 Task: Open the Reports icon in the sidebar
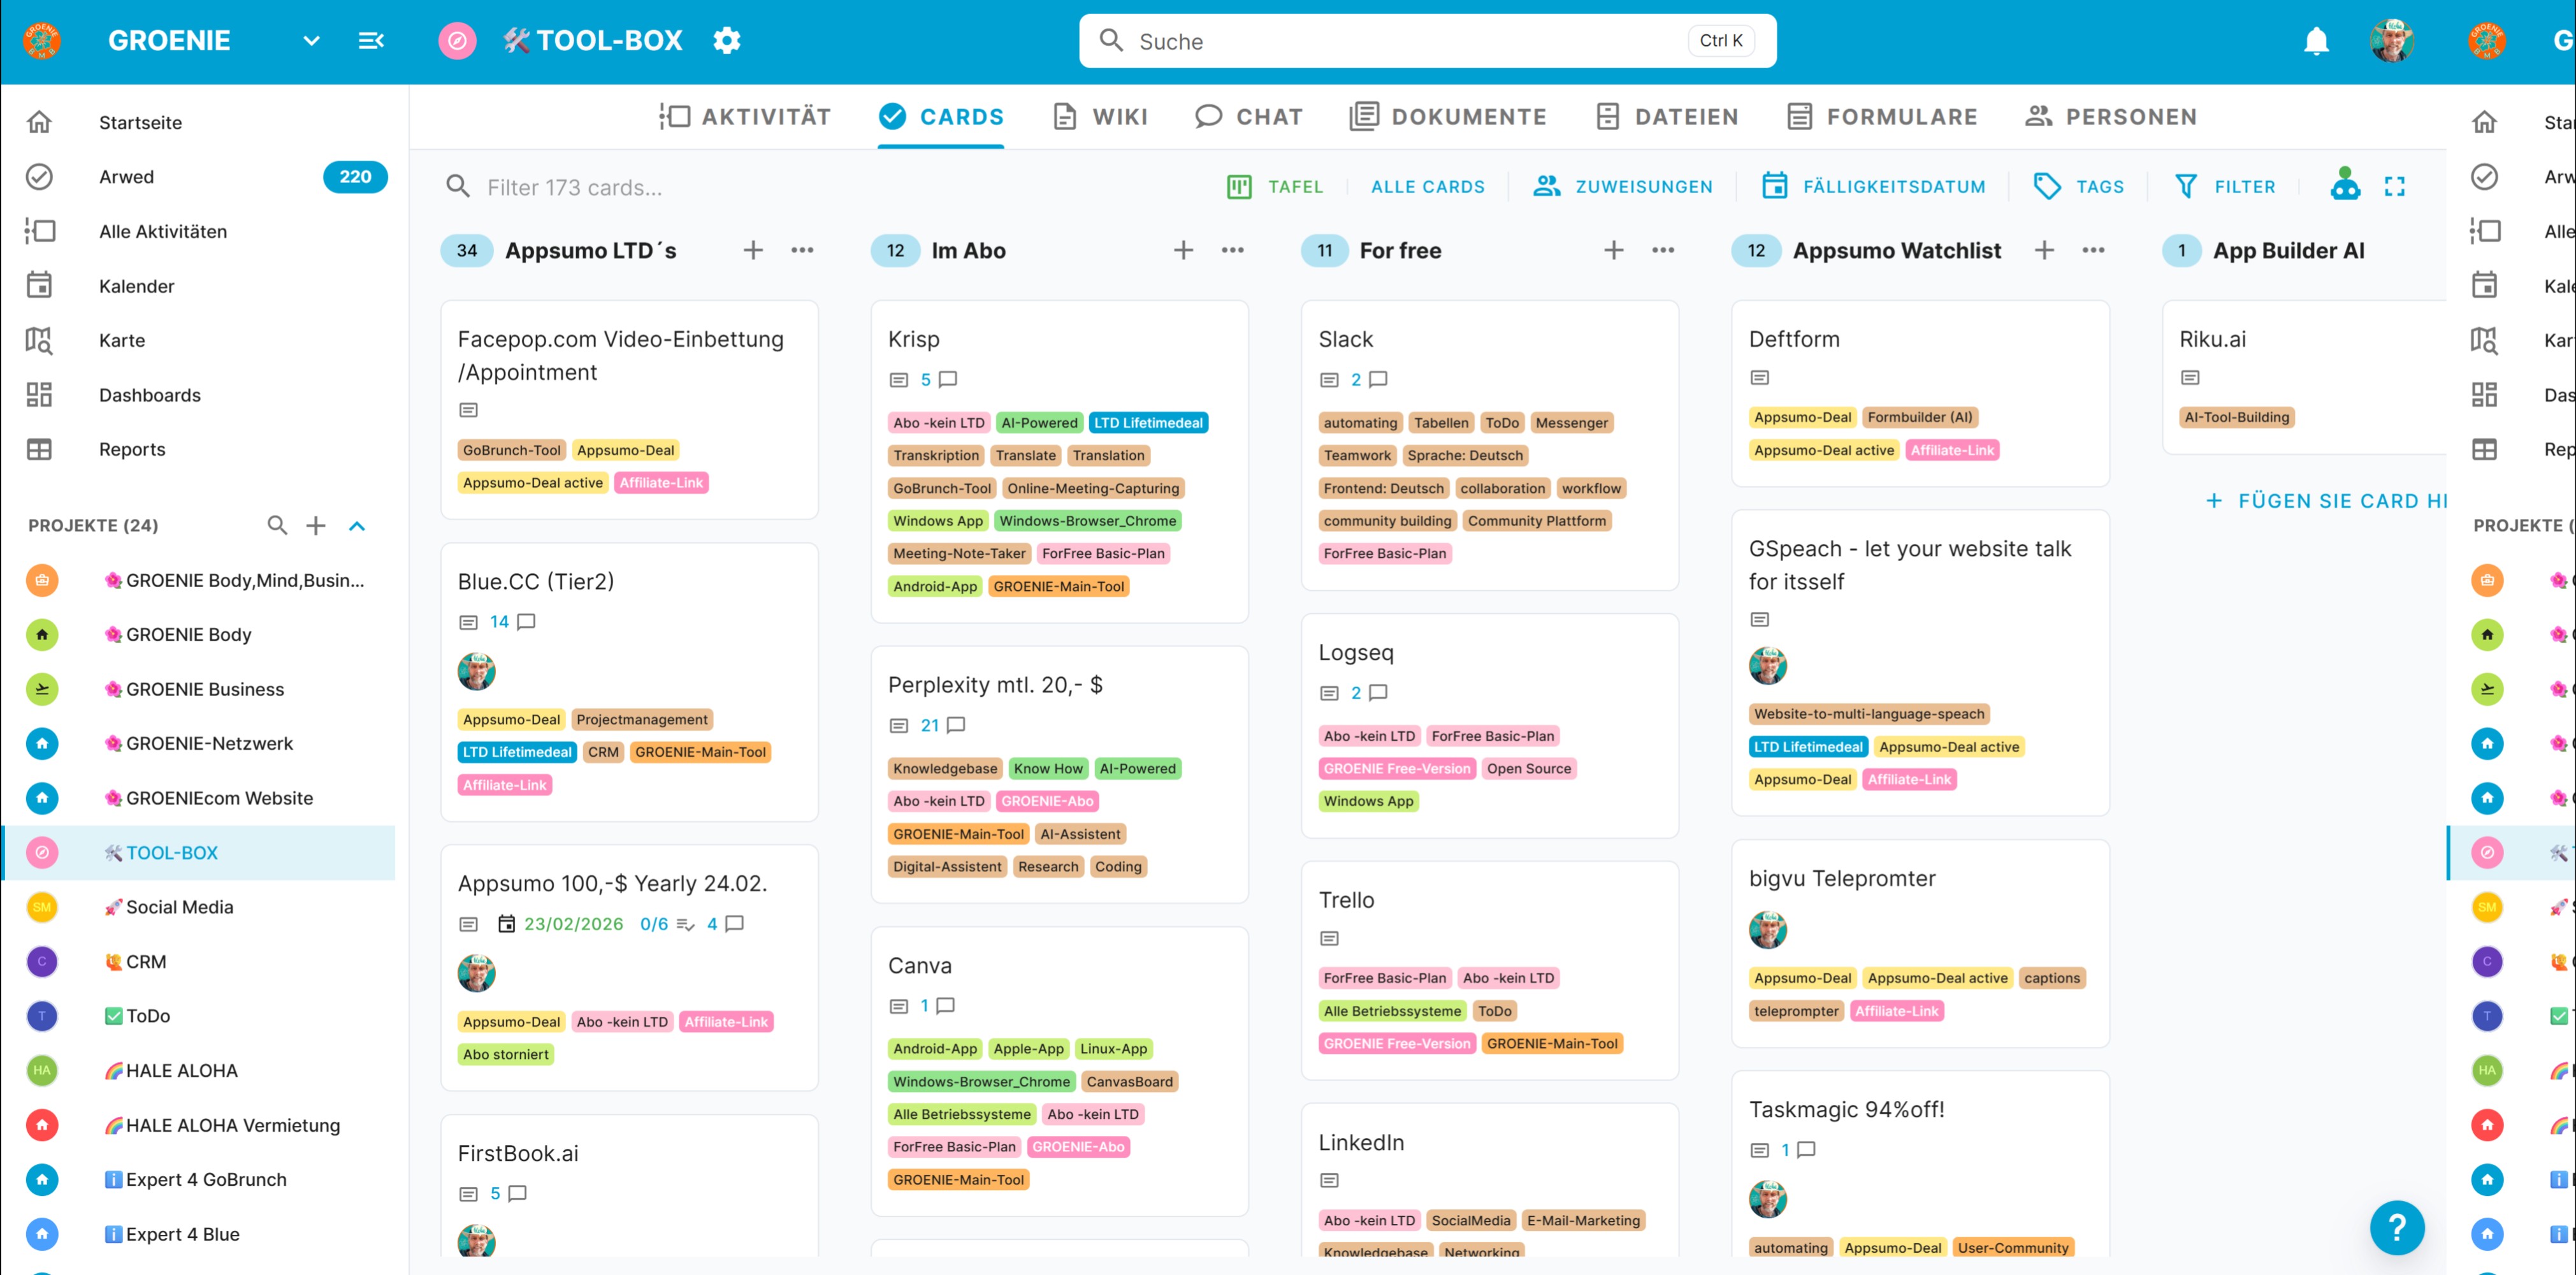click(40, 449)
